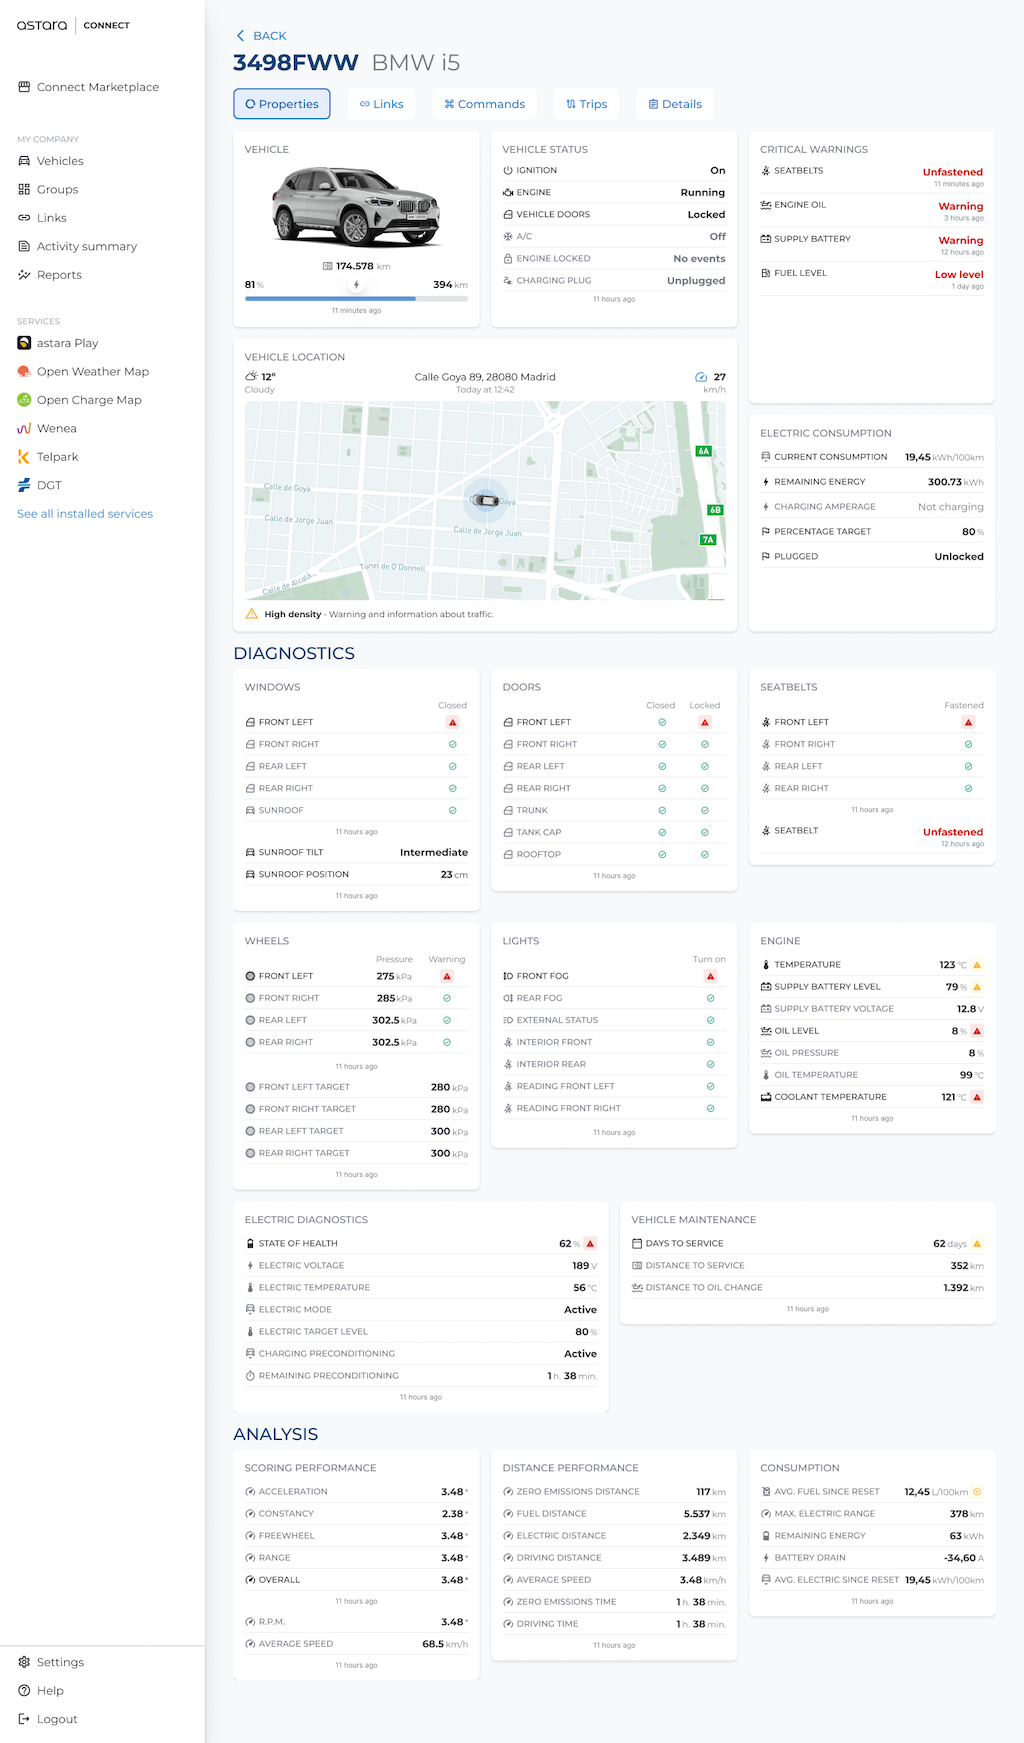Switch to the Links tab
1024x1743 pixels.
click(x=382, y=104)
